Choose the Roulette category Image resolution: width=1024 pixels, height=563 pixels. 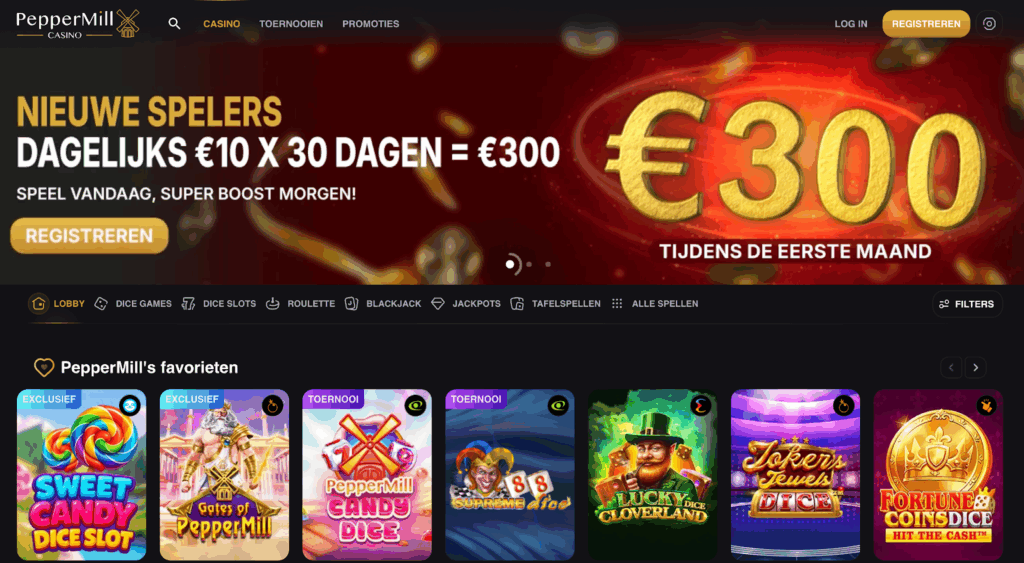click(x=300, y=304)
